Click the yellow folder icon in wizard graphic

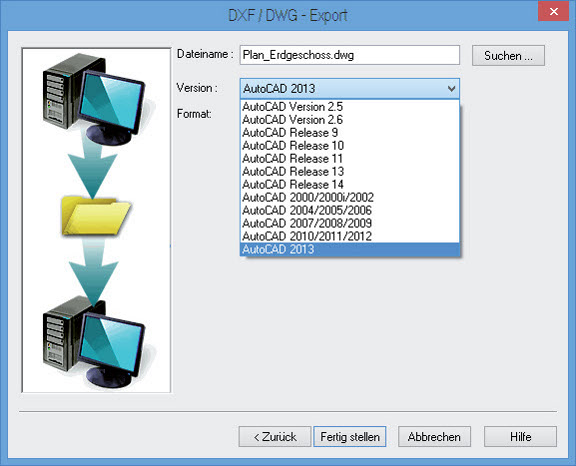pos(96,216)
